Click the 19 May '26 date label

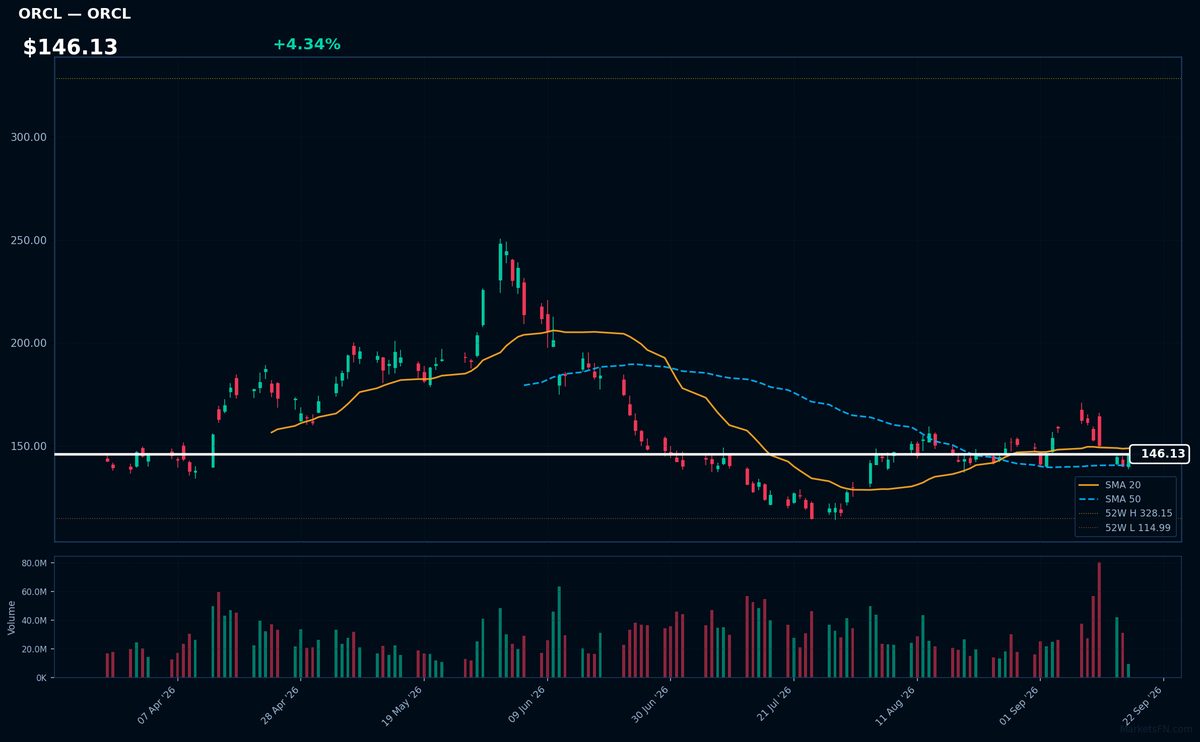403,705
